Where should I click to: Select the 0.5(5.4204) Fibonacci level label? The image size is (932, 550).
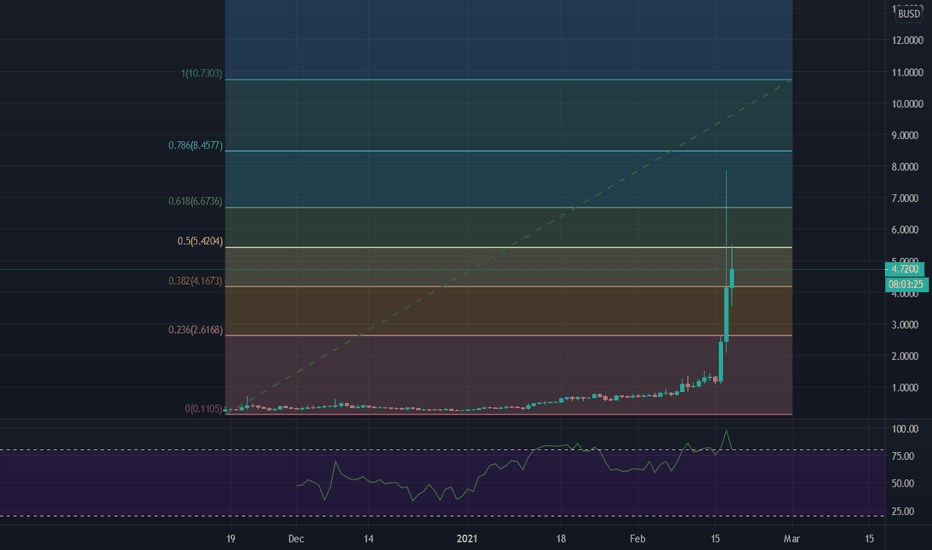coord(200,241)
